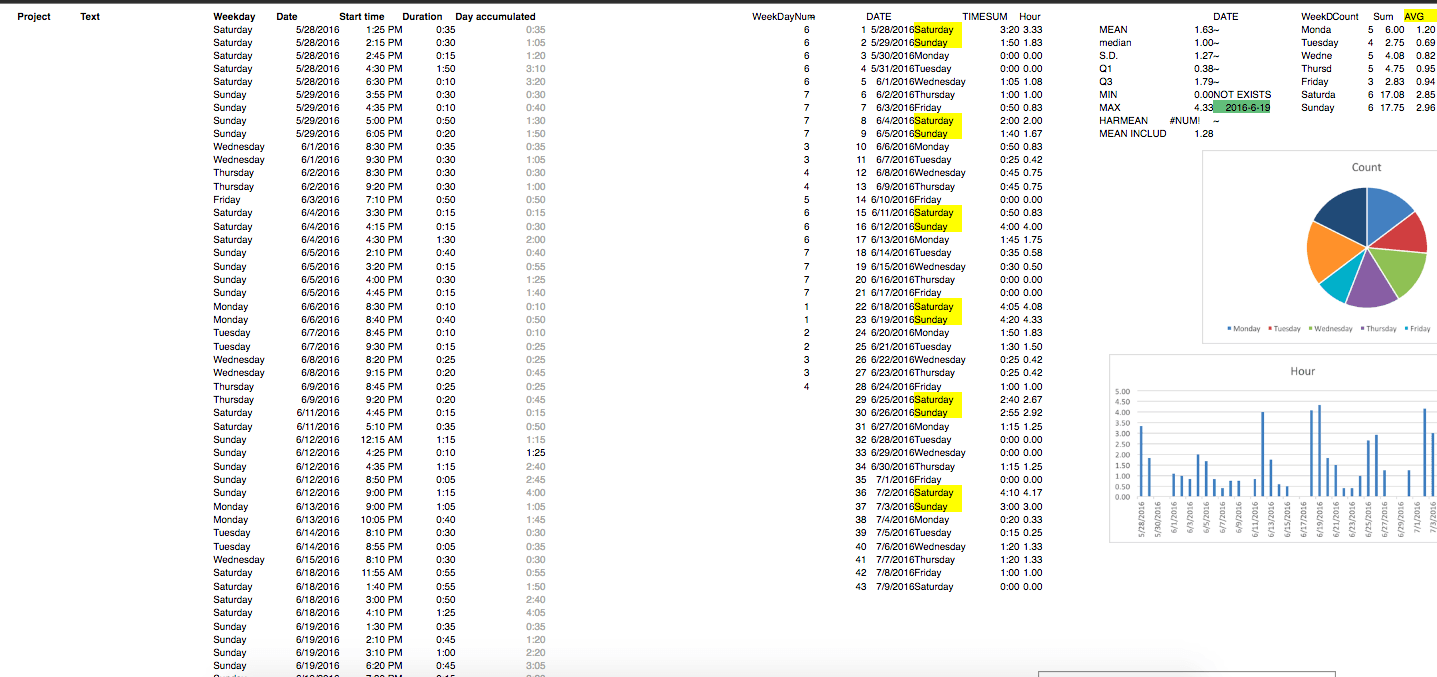Click the Hour bar chart title

(x=1302, y=371)
